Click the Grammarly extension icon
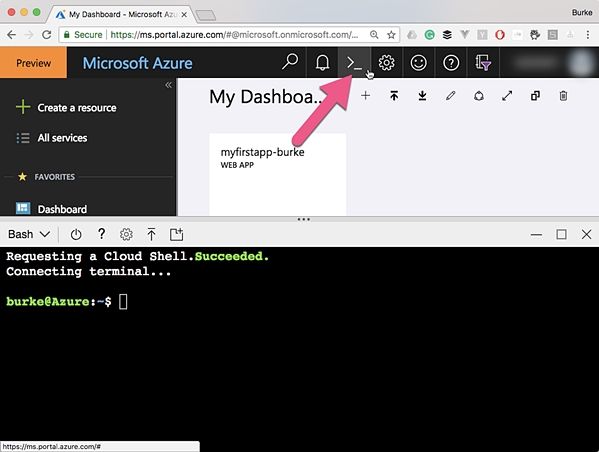This screenshot has height=452, width=599. point(429,35)
